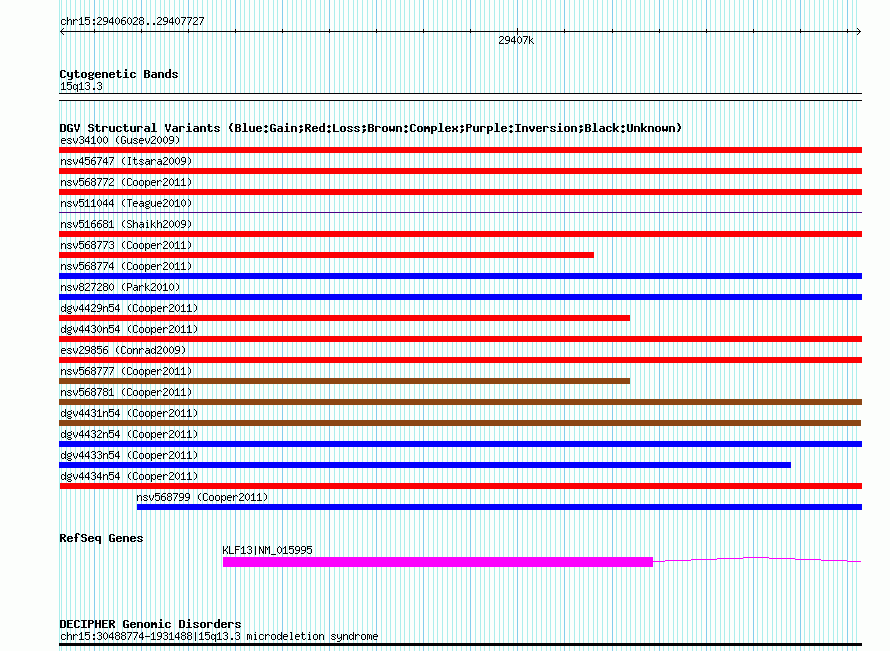Click the nsv568777 (Cooper2011) label

coord(126,371)
